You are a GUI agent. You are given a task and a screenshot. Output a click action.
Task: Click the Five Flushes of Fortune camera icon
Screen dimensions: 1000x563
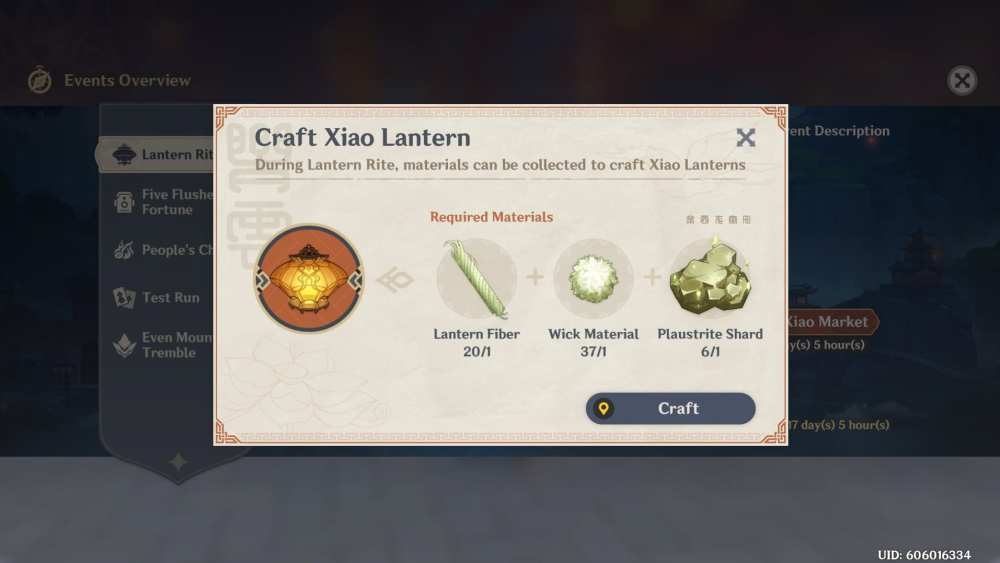(124, 202)
